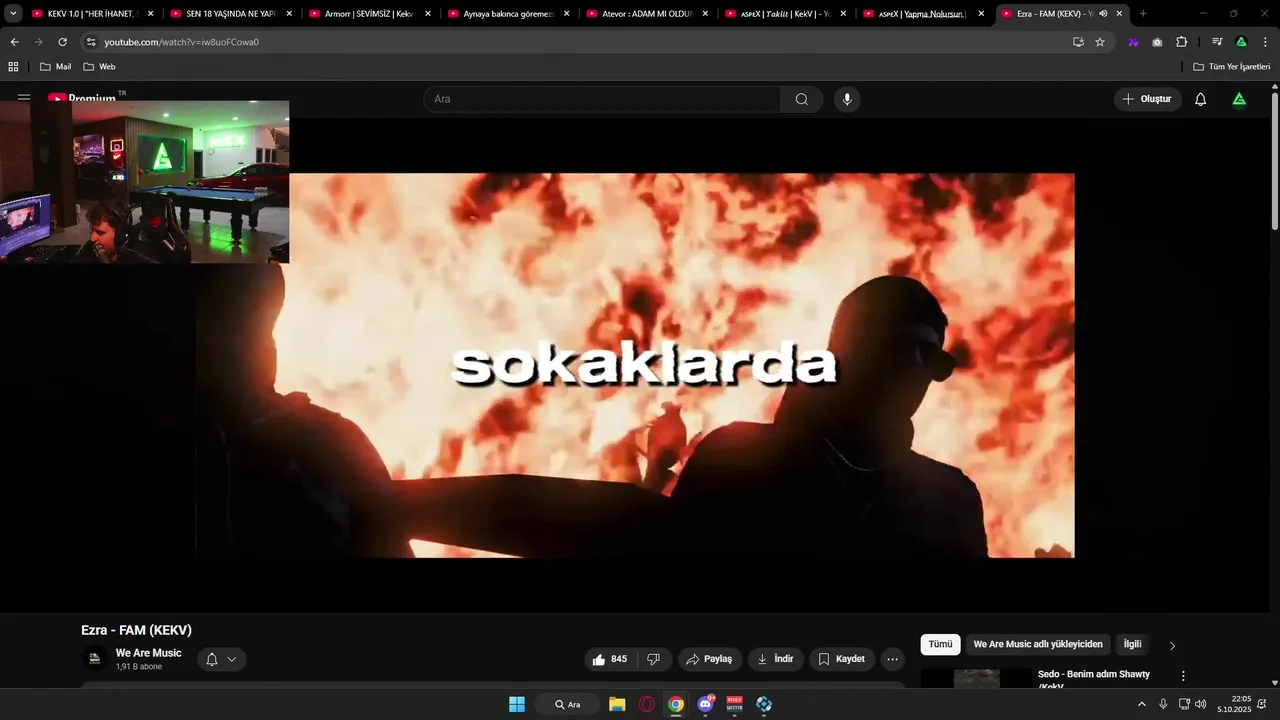
Task: Open the Sedo video thumbnail in sidebar
Action: pos(976,679)
